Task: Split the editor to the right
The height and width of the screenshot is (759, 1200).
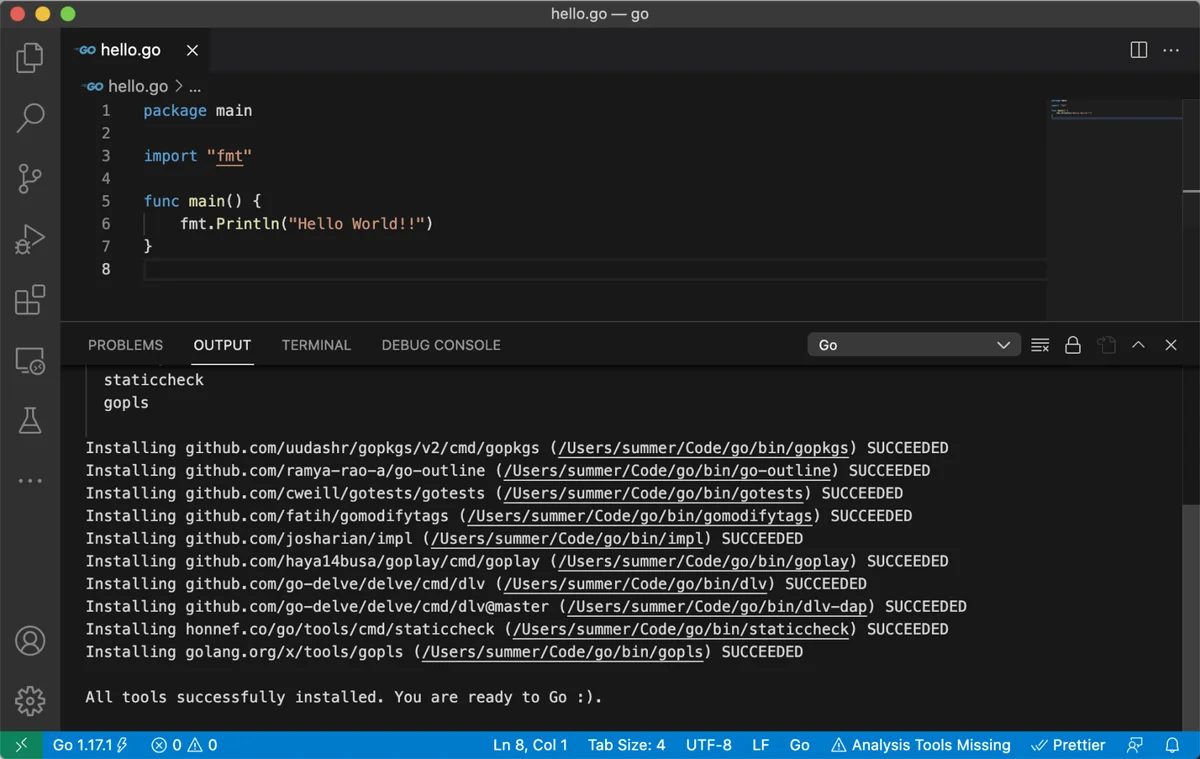Action: [x=1138, y=50]
